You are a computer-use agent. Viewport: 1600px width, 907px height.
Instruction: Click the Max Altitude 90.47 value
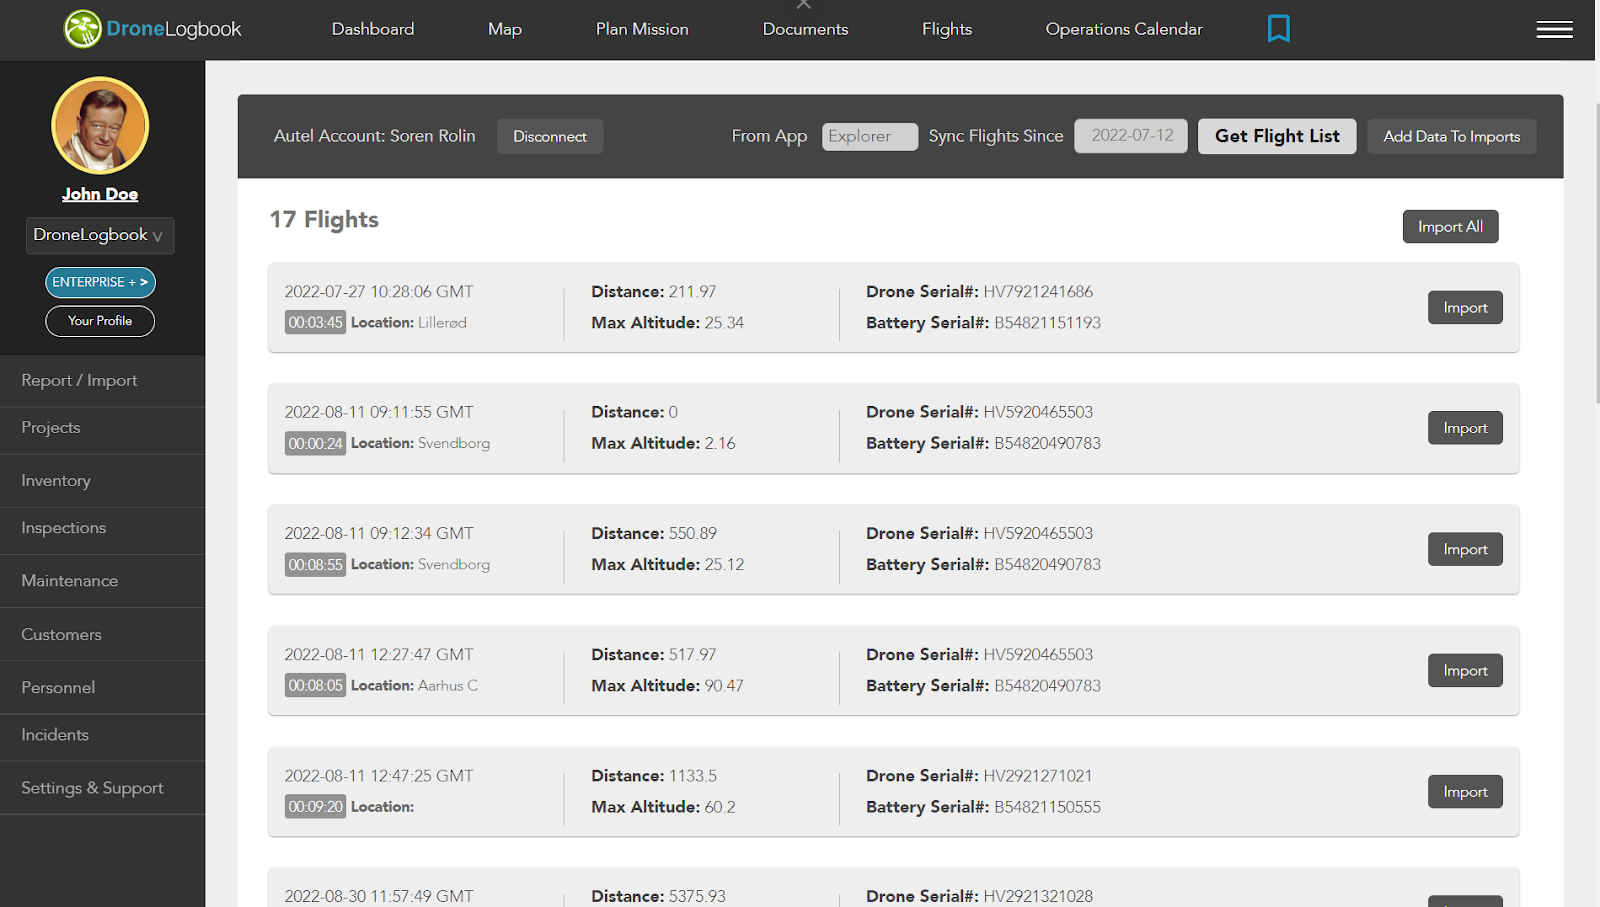pos(724,686)
